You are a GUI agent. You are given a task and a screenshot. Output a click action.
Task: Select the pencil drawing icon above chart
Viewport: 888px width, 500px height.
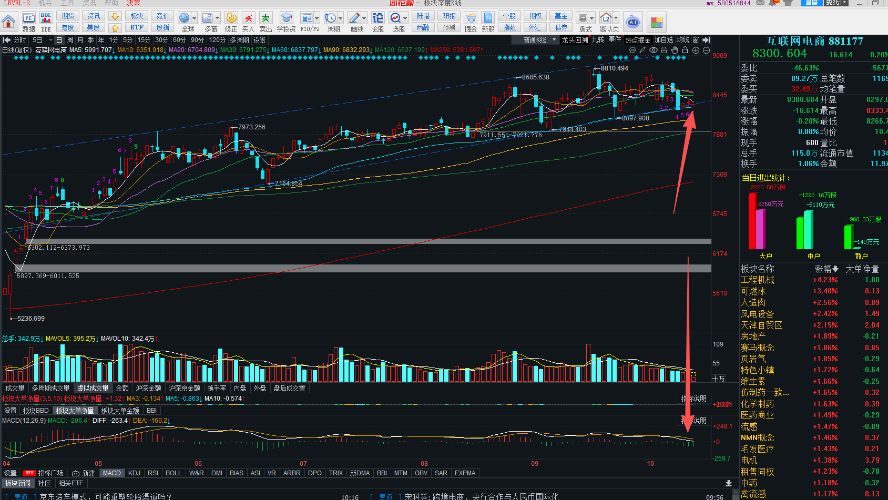(643, 50)
